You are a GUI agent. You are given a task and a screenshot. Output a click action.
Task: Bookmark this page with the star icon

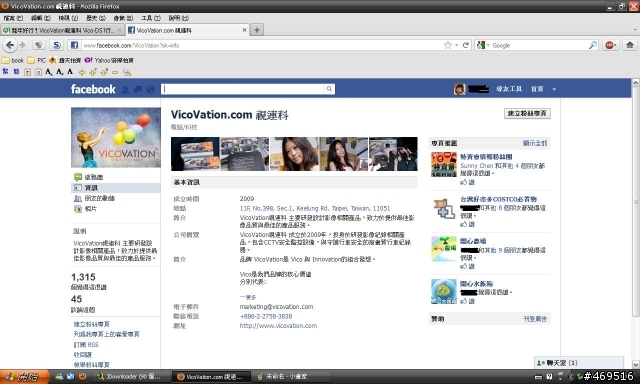point(448,45)
